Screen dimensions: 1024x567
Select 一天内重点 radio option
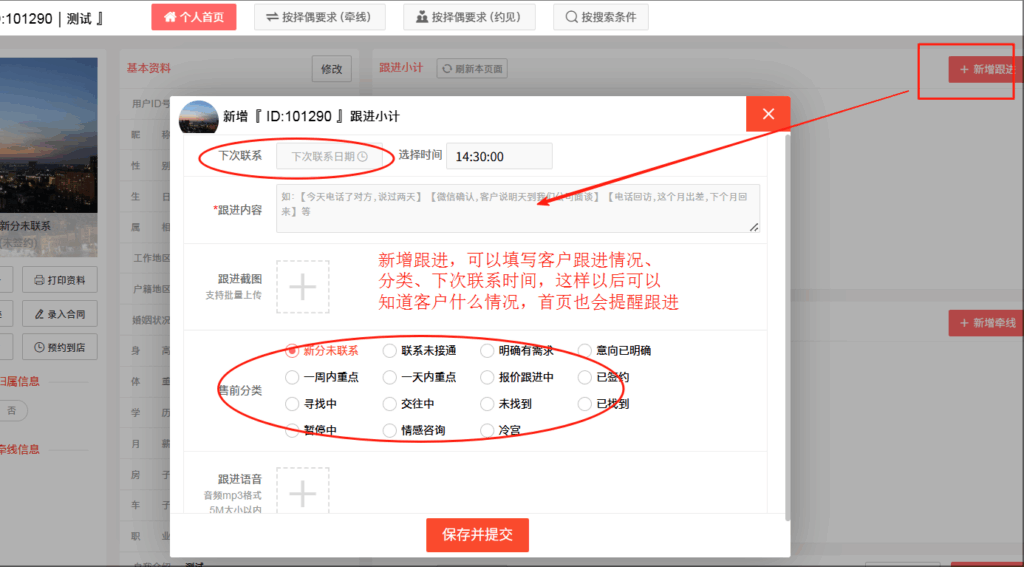coord(390,378)
